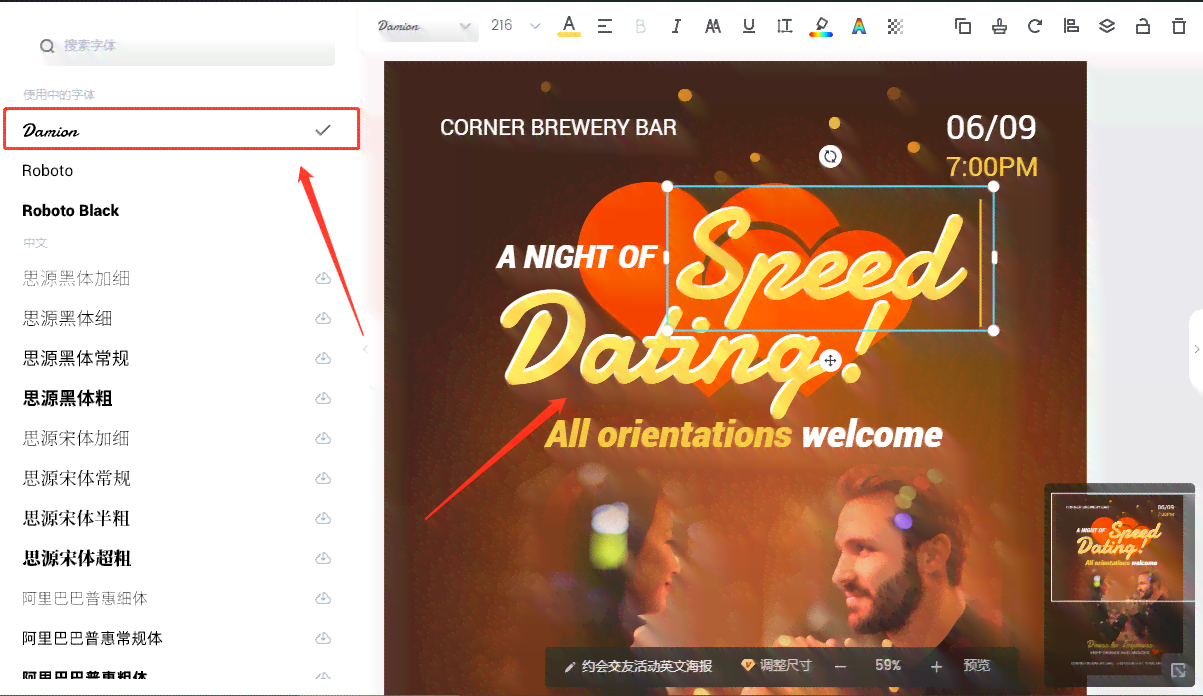
Task: Open the text highlight color tool
Action: pos(821,26)
